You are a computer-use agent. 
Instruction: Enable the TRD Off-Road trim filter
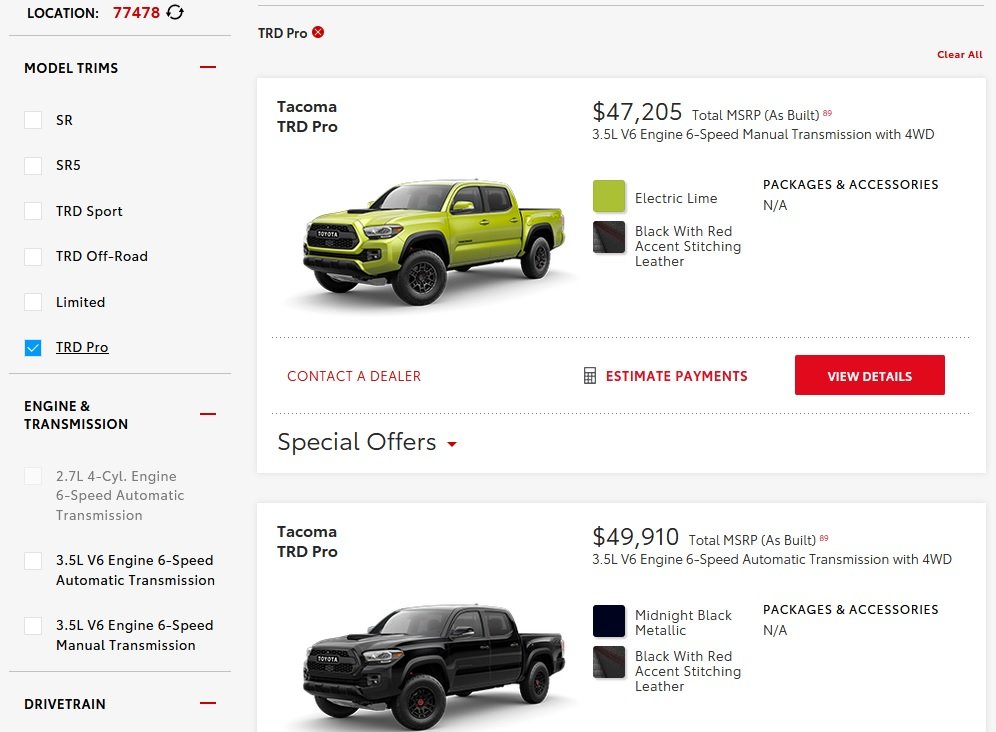33,257
